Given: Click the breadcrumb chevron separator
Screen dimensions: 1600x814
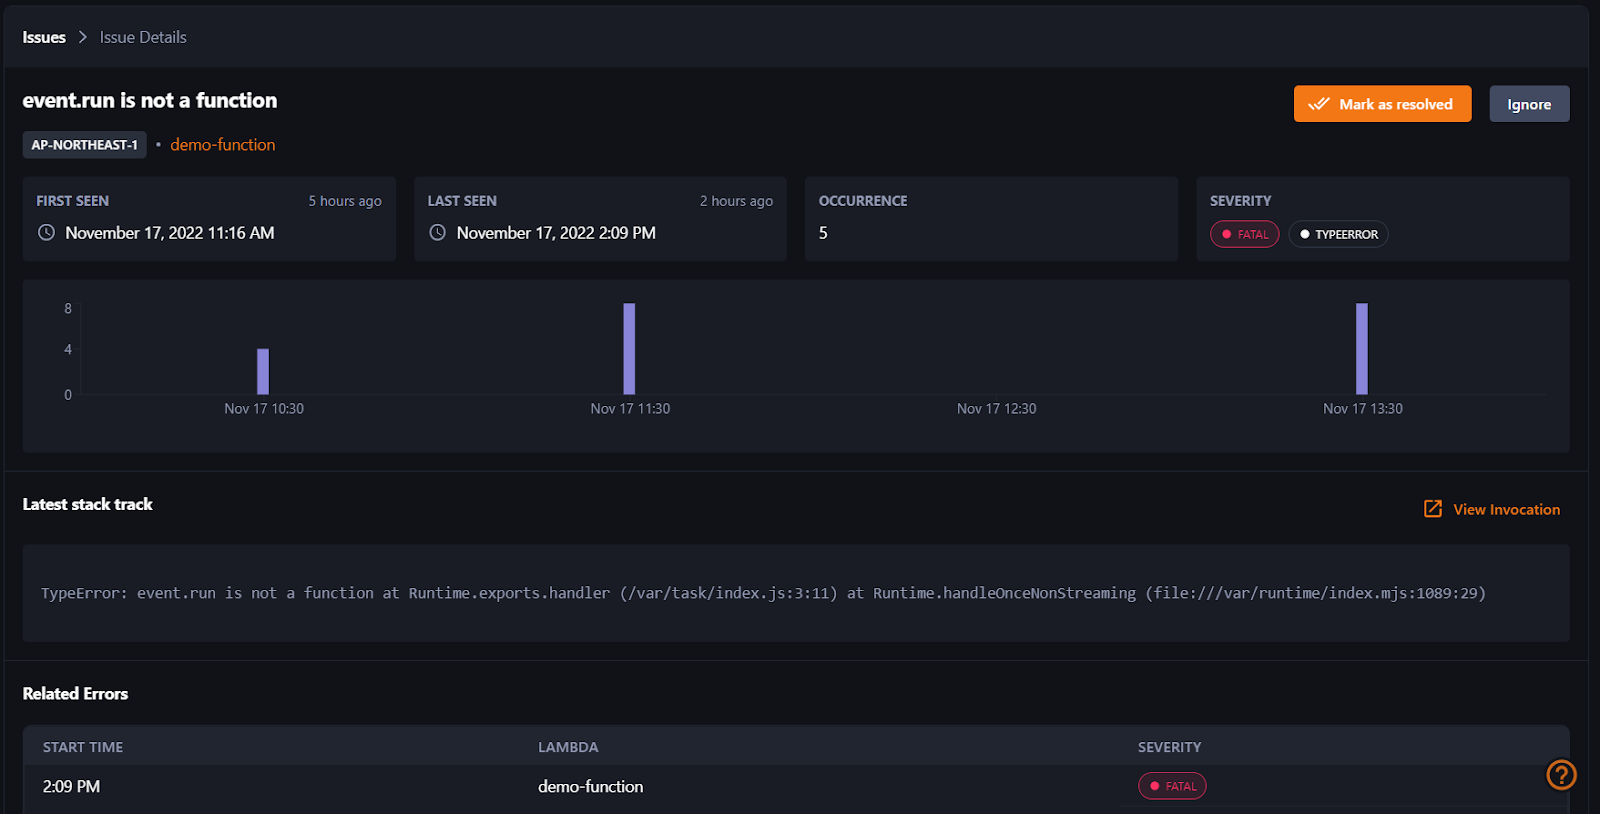Looking at the screenshot, I should tap(83, 37).
